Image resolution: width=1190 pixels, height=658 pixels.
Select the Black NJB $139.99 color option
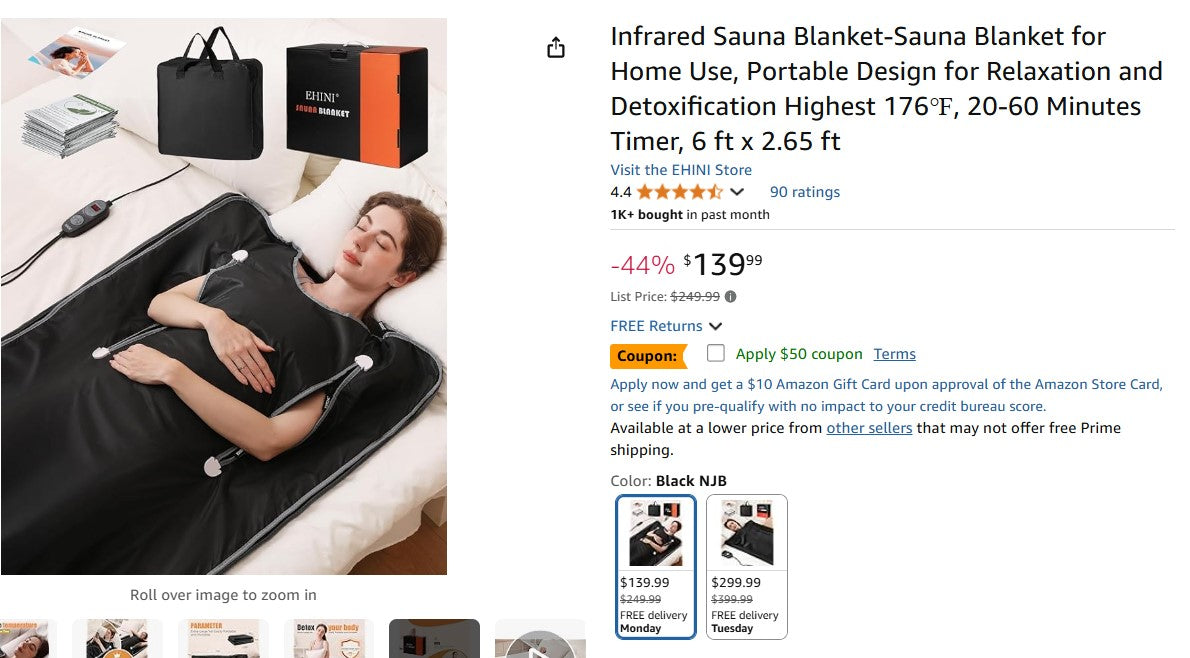click(656, 566)
